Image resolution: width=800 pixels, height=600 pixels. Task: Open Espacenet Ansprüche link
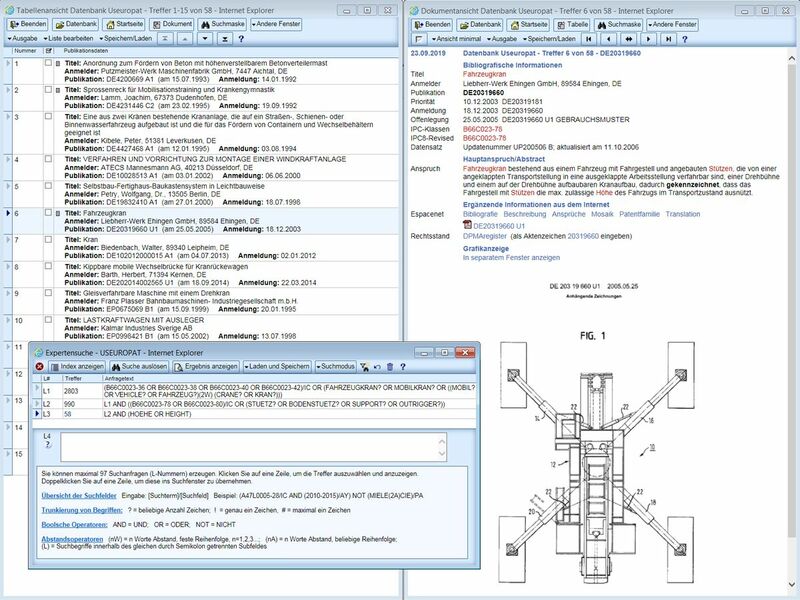[568, 214]
